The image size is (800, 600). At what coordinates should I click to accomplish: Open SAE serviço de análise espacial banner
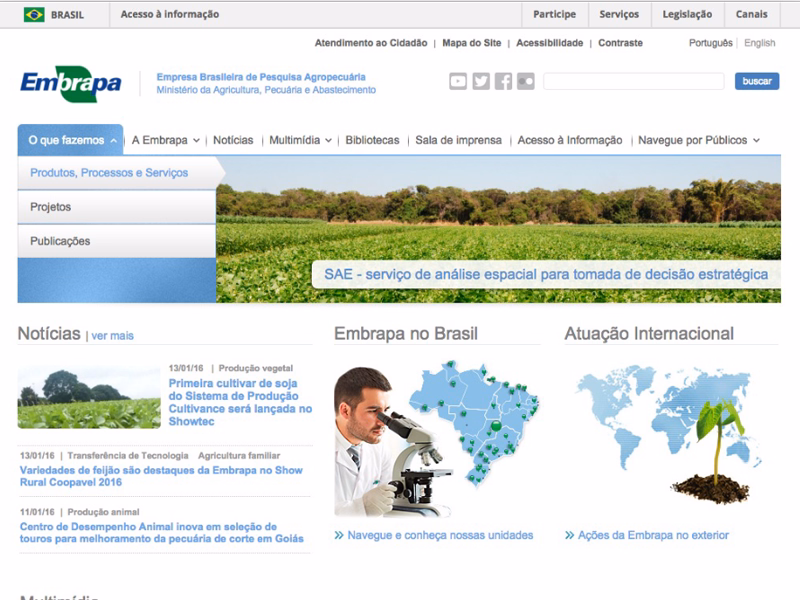coord(546,274)
